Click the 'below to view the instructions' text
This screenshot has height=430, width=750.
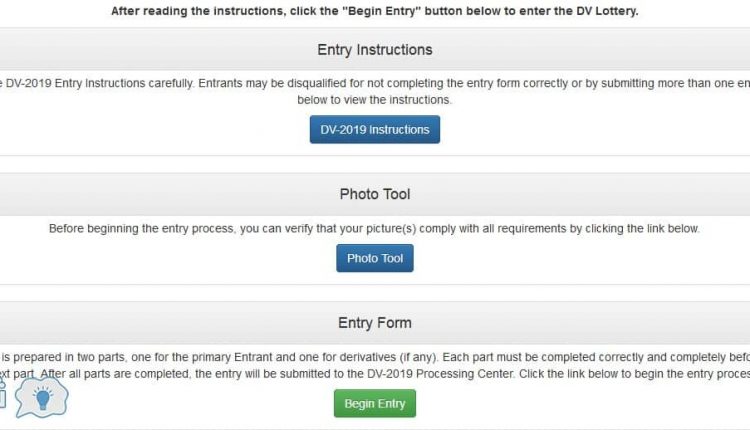(x=375, y=100)
